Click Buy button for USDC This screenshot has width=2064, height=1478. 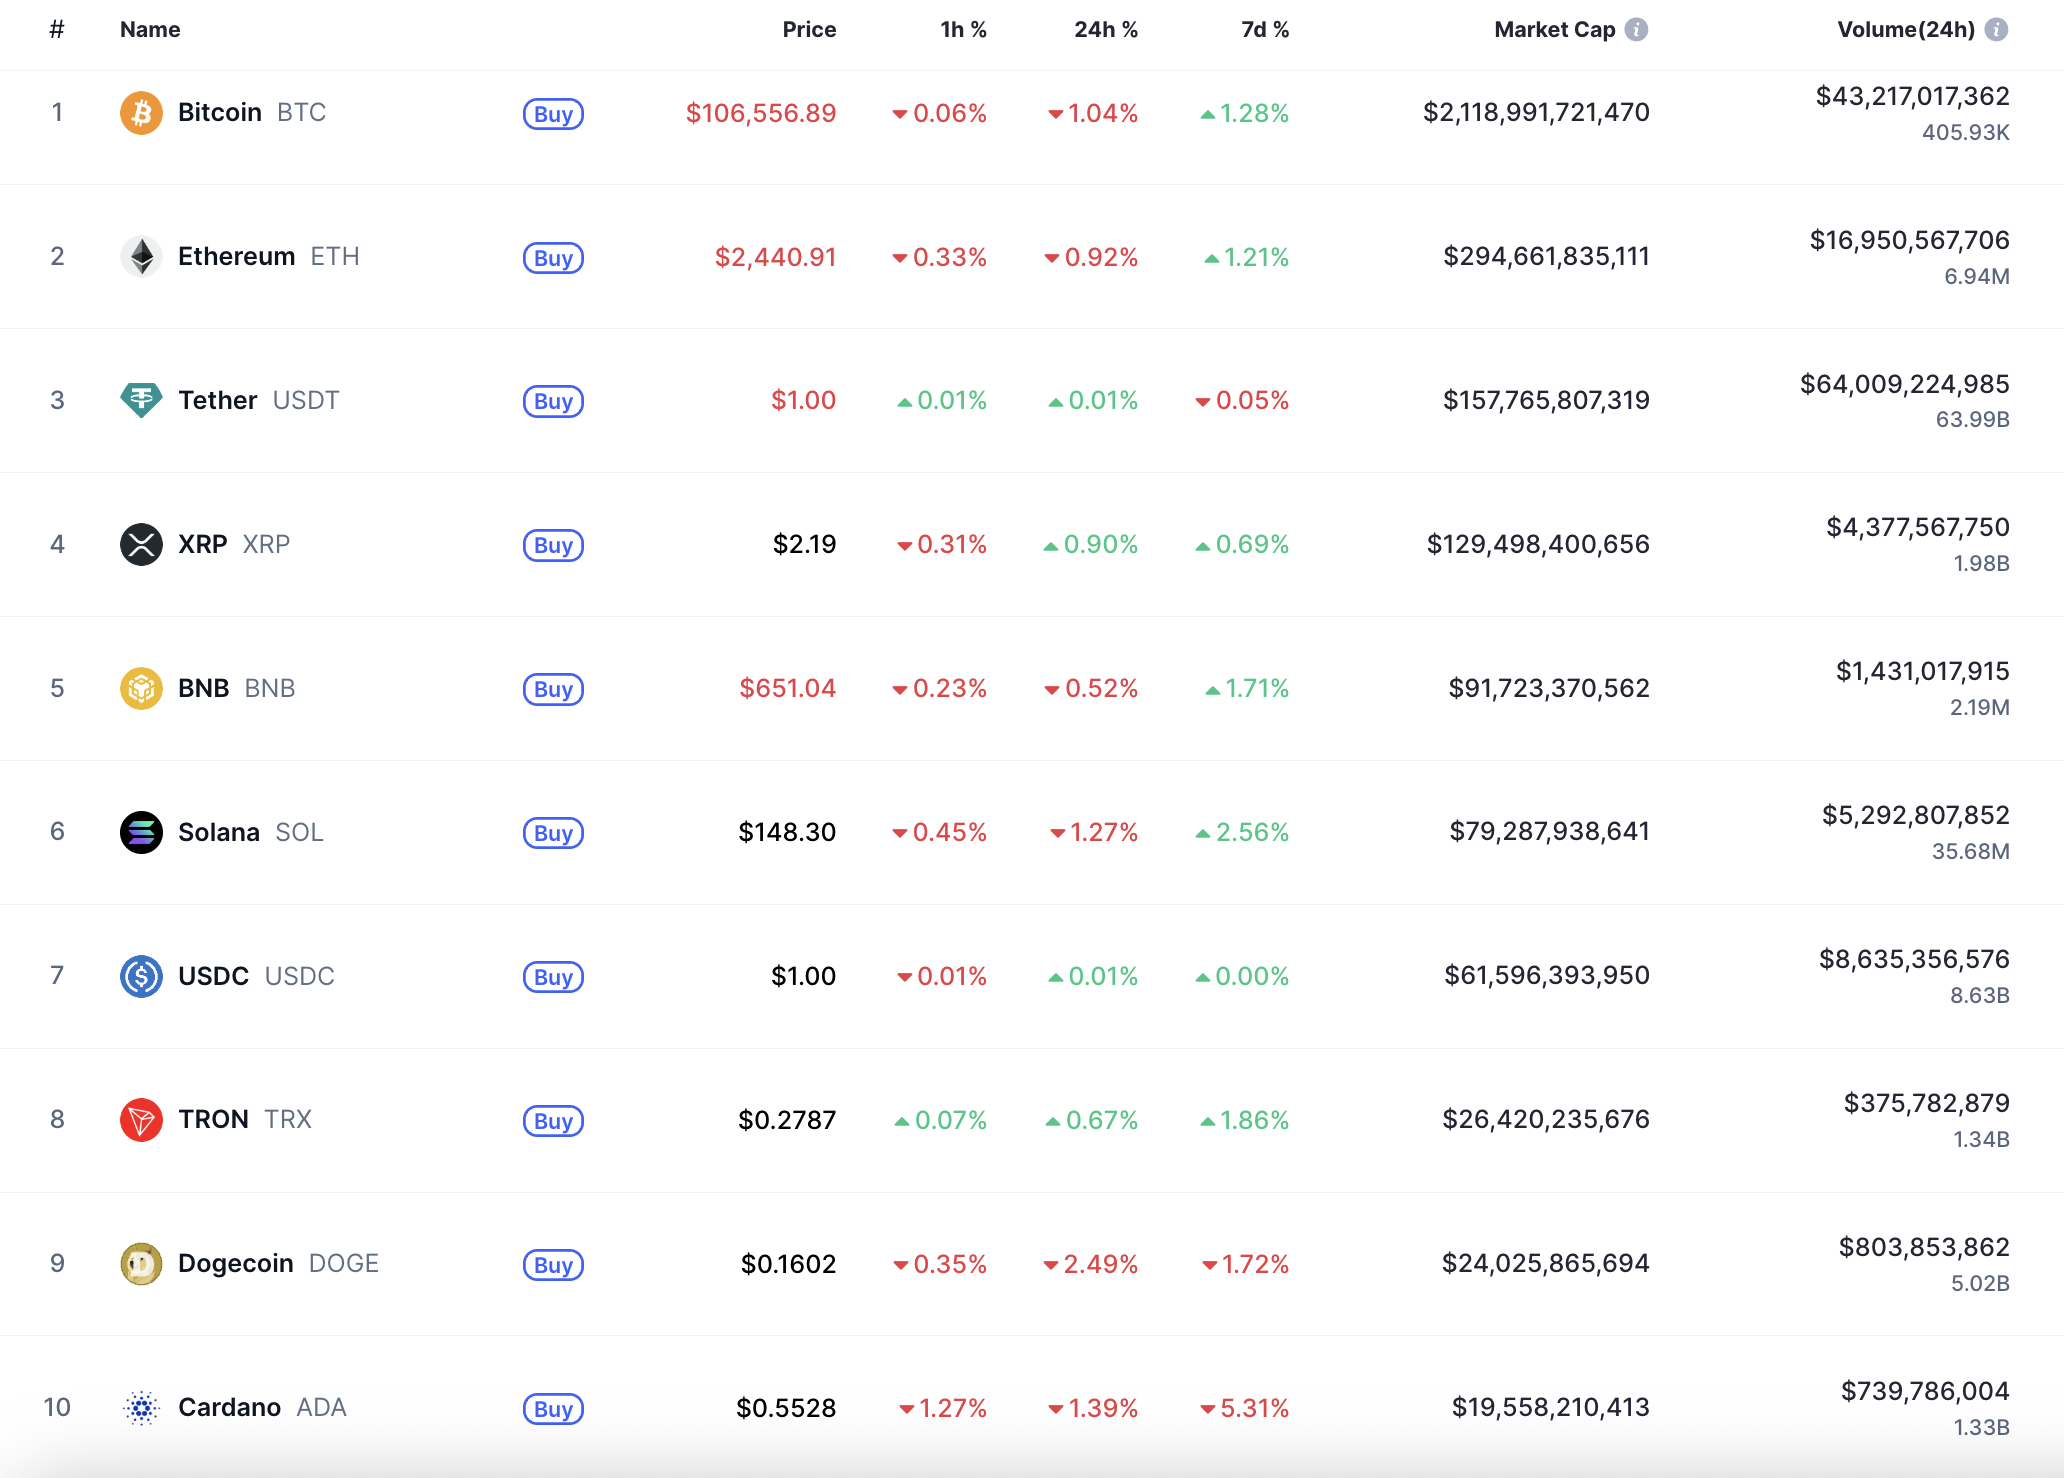click(x=553, y=977)
